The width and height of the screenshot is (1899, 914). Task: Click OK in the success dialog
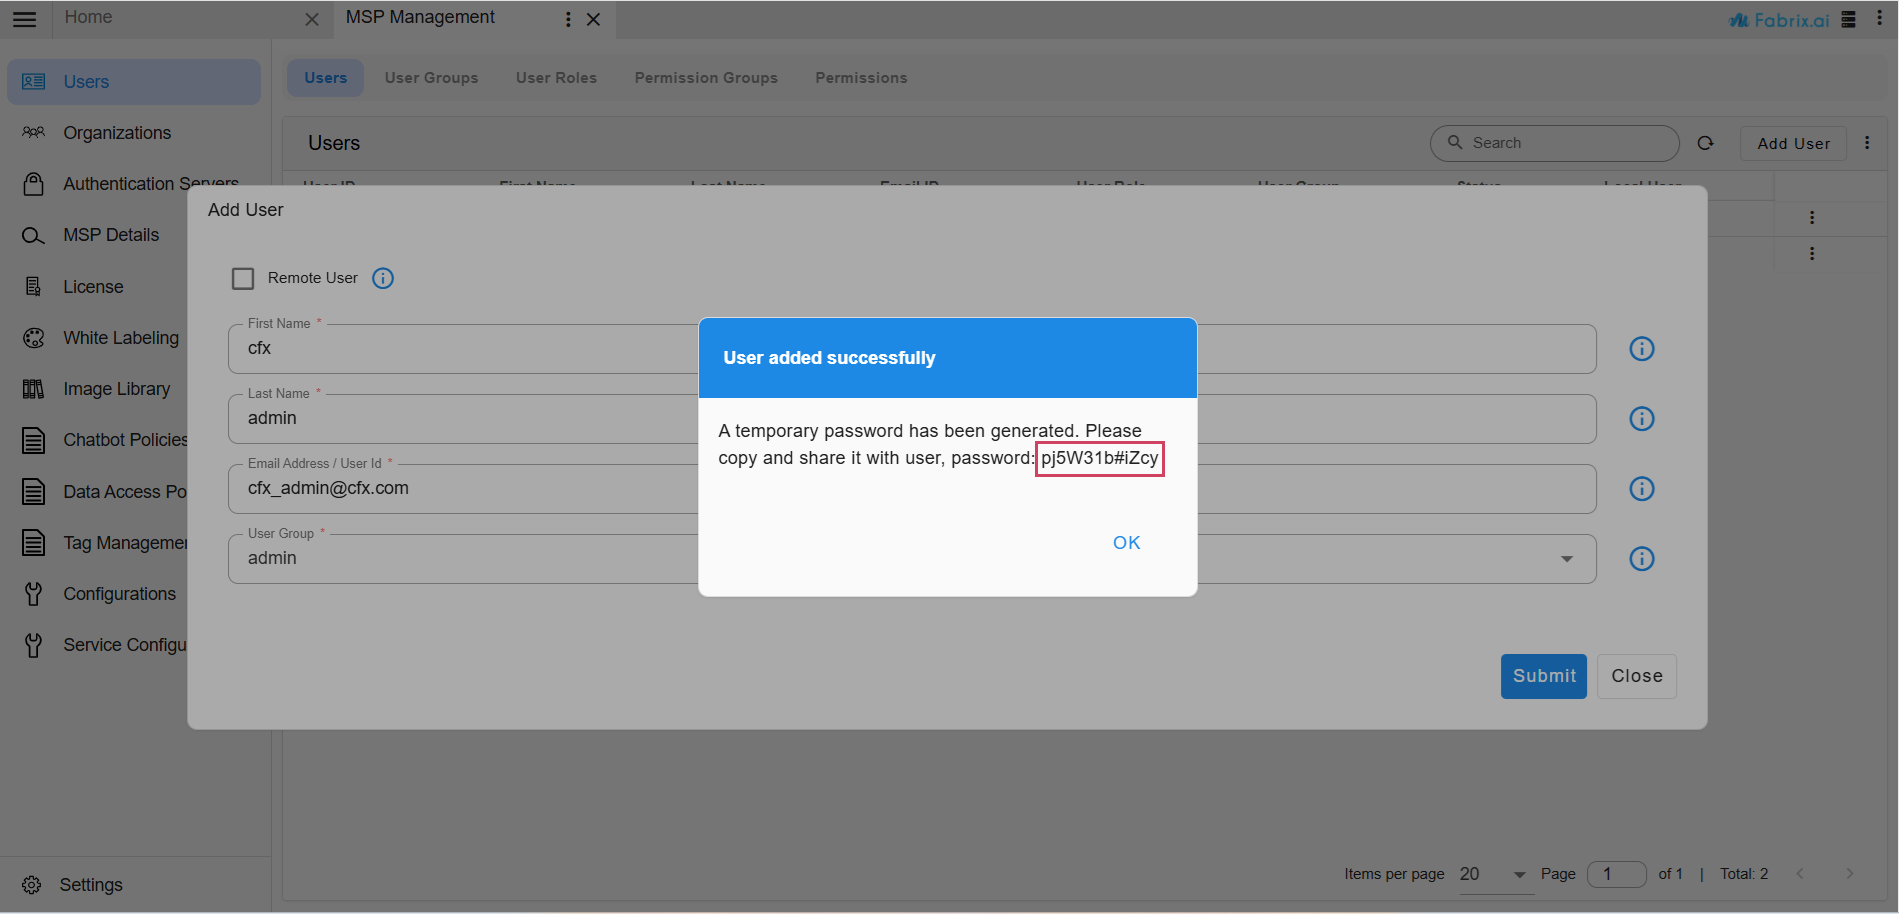1127,543
